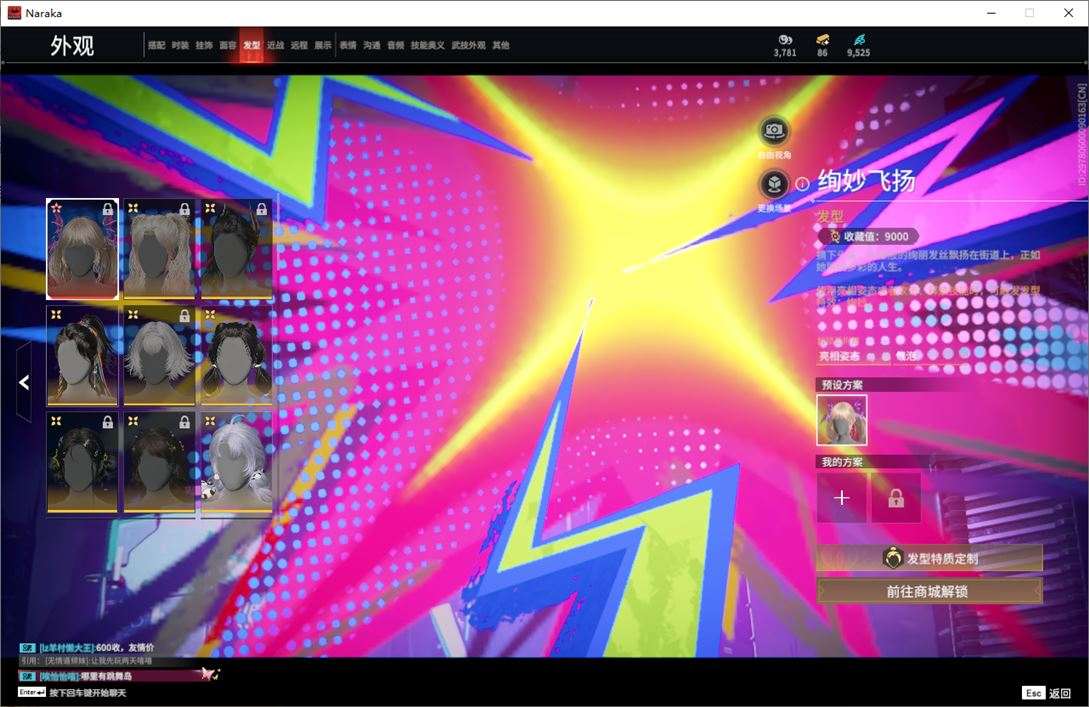Open the 近战 tab
The height and width of the screenshot is (707, 1089).
click(275, 45)
